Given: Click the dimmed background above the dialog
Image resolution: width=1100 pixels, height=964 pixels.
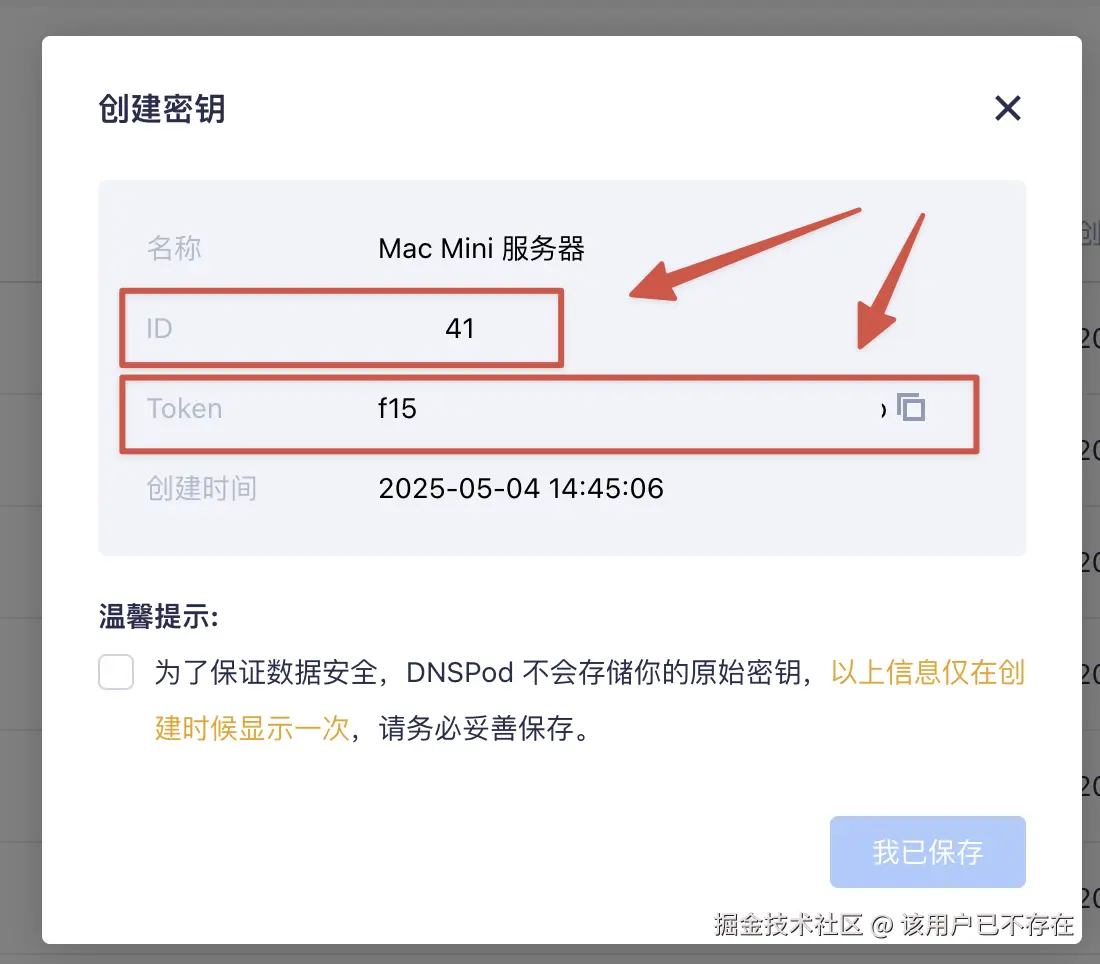Looking at the screenshot, I should tap(550, 17).
